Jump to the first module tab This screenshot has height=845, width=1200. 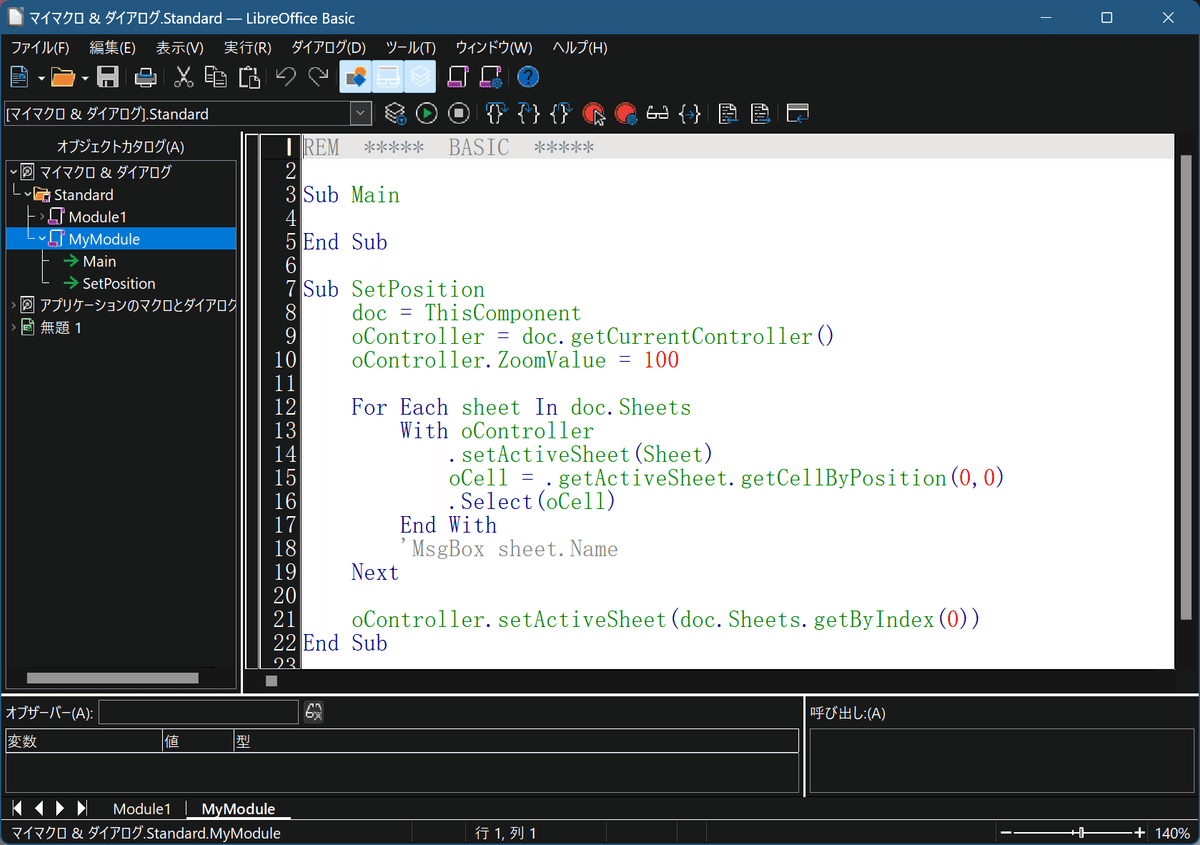click(18, 808)
